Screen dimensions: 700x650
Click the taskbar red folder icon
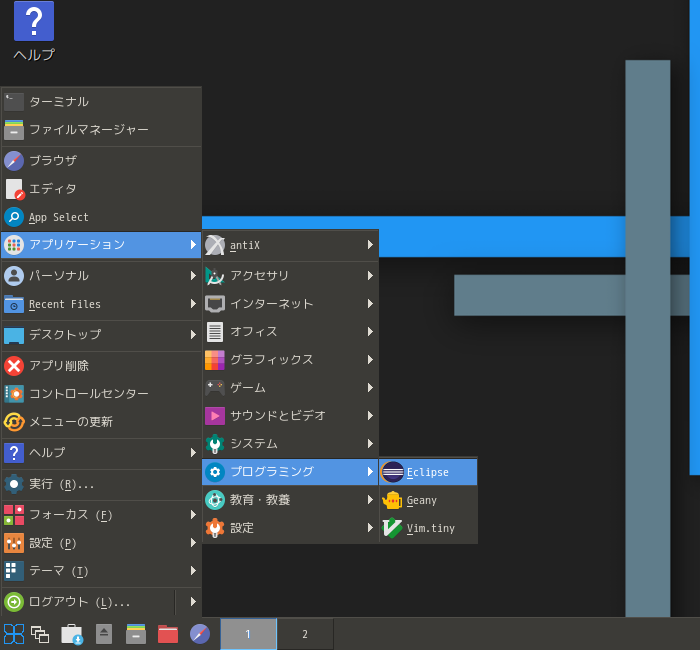coord(168,634)
